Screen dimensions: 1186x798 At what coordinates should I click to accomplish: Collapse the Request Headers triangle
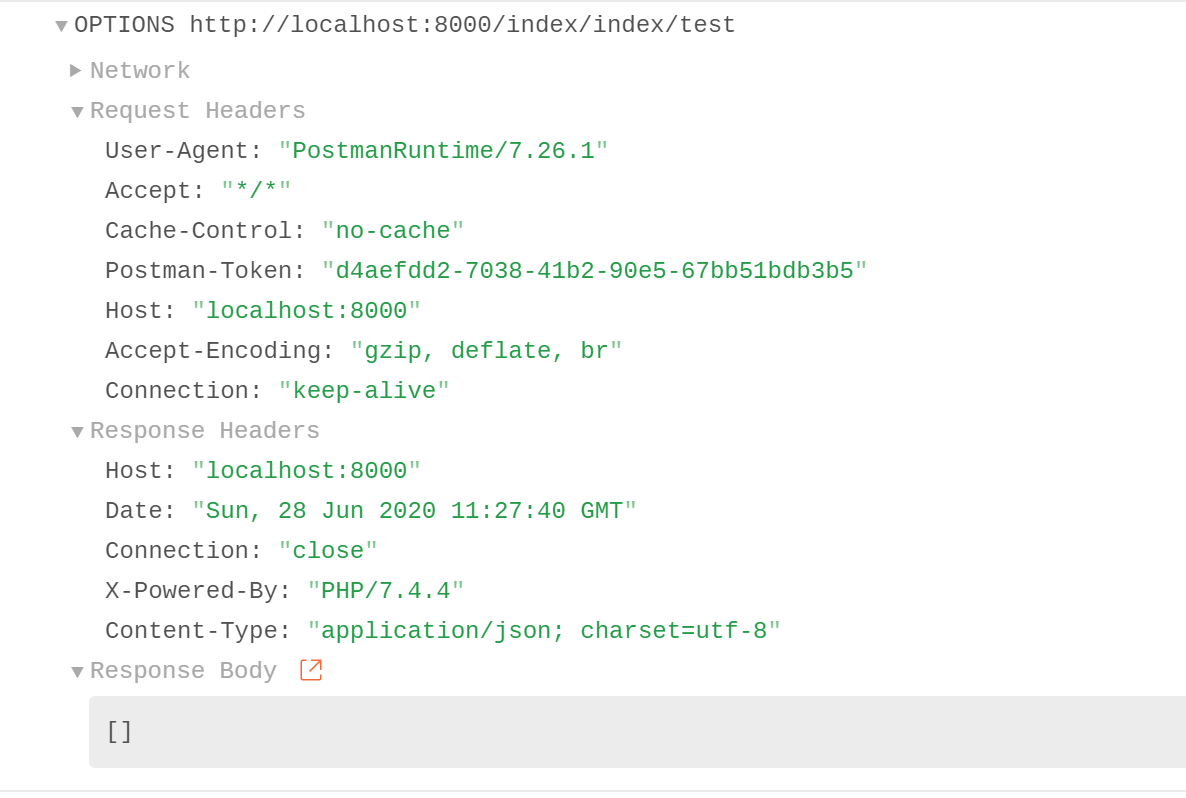coord(77,112)
